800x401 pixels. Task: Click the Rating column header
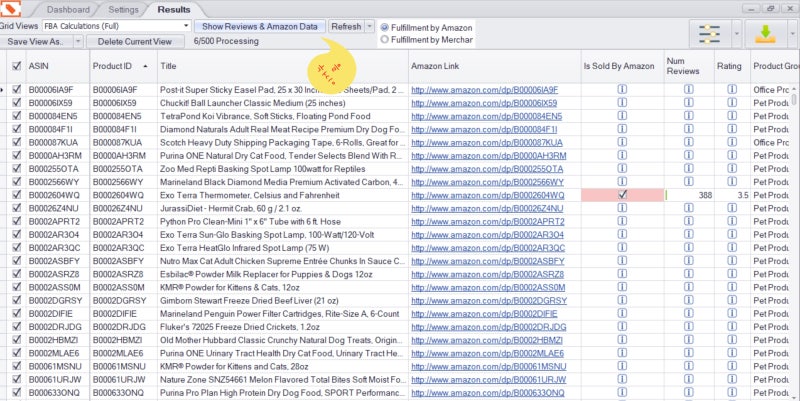click(732, 66)
